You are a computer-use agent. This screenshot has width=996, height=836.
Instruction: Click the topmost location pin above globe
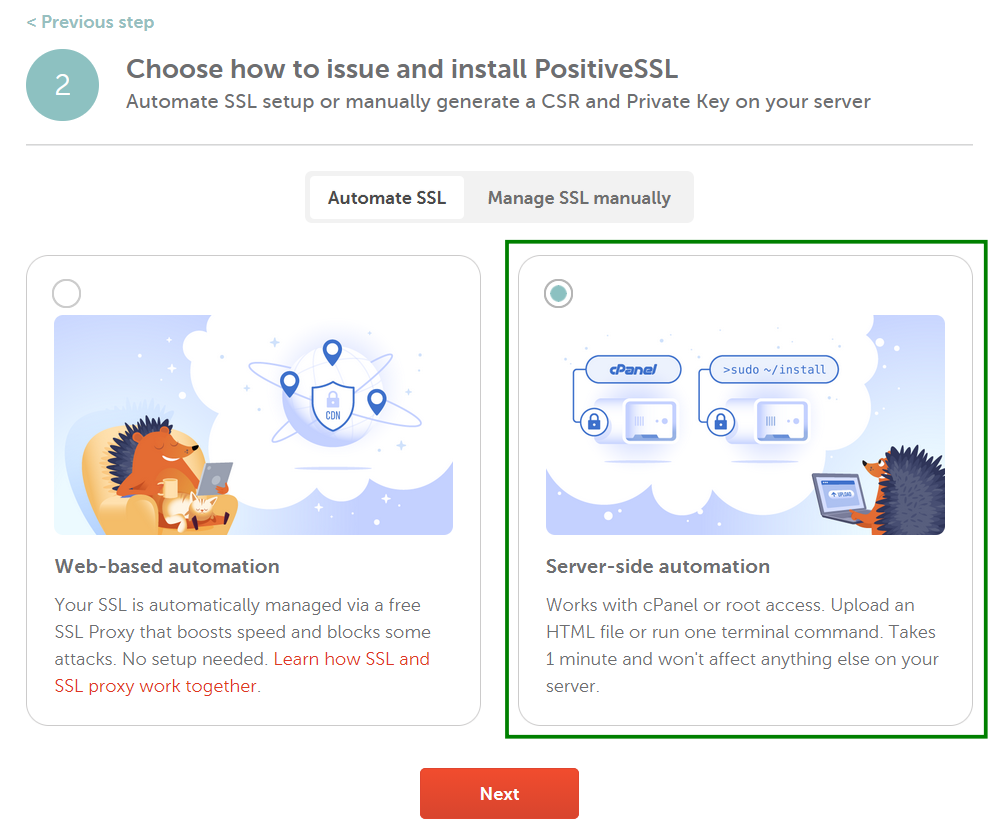[x=332, y=352]
